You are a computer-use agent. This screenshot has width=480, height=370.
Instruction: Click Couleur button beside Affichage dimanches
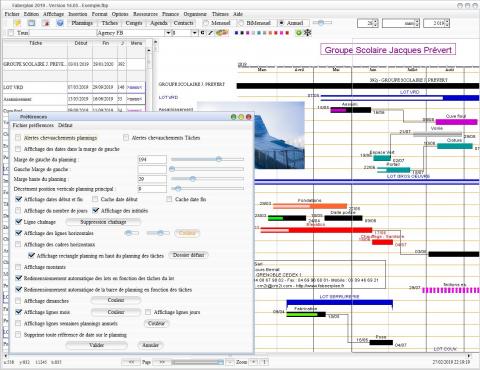pyautogui.click(x=116, y=300)
